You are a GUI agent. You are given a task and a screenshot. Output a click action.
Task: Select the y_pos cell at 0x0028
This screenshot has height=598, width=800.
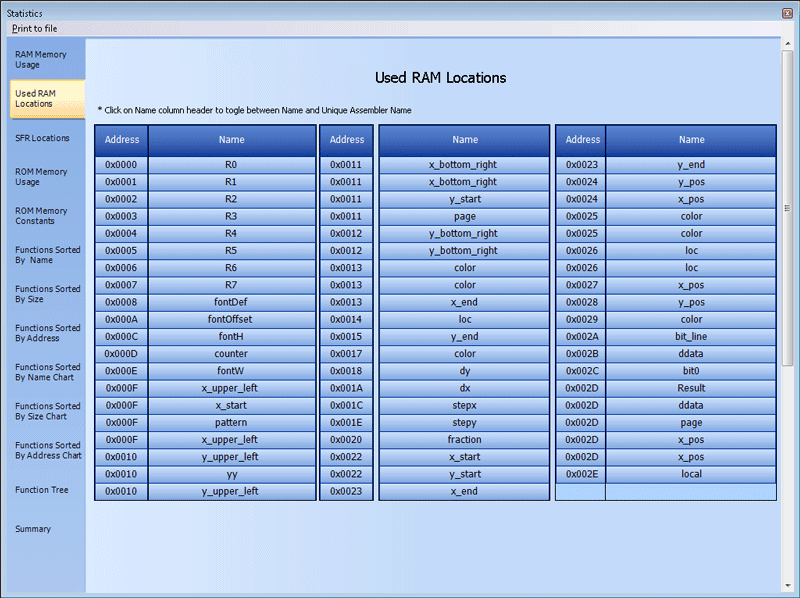(x=691, y=302)
